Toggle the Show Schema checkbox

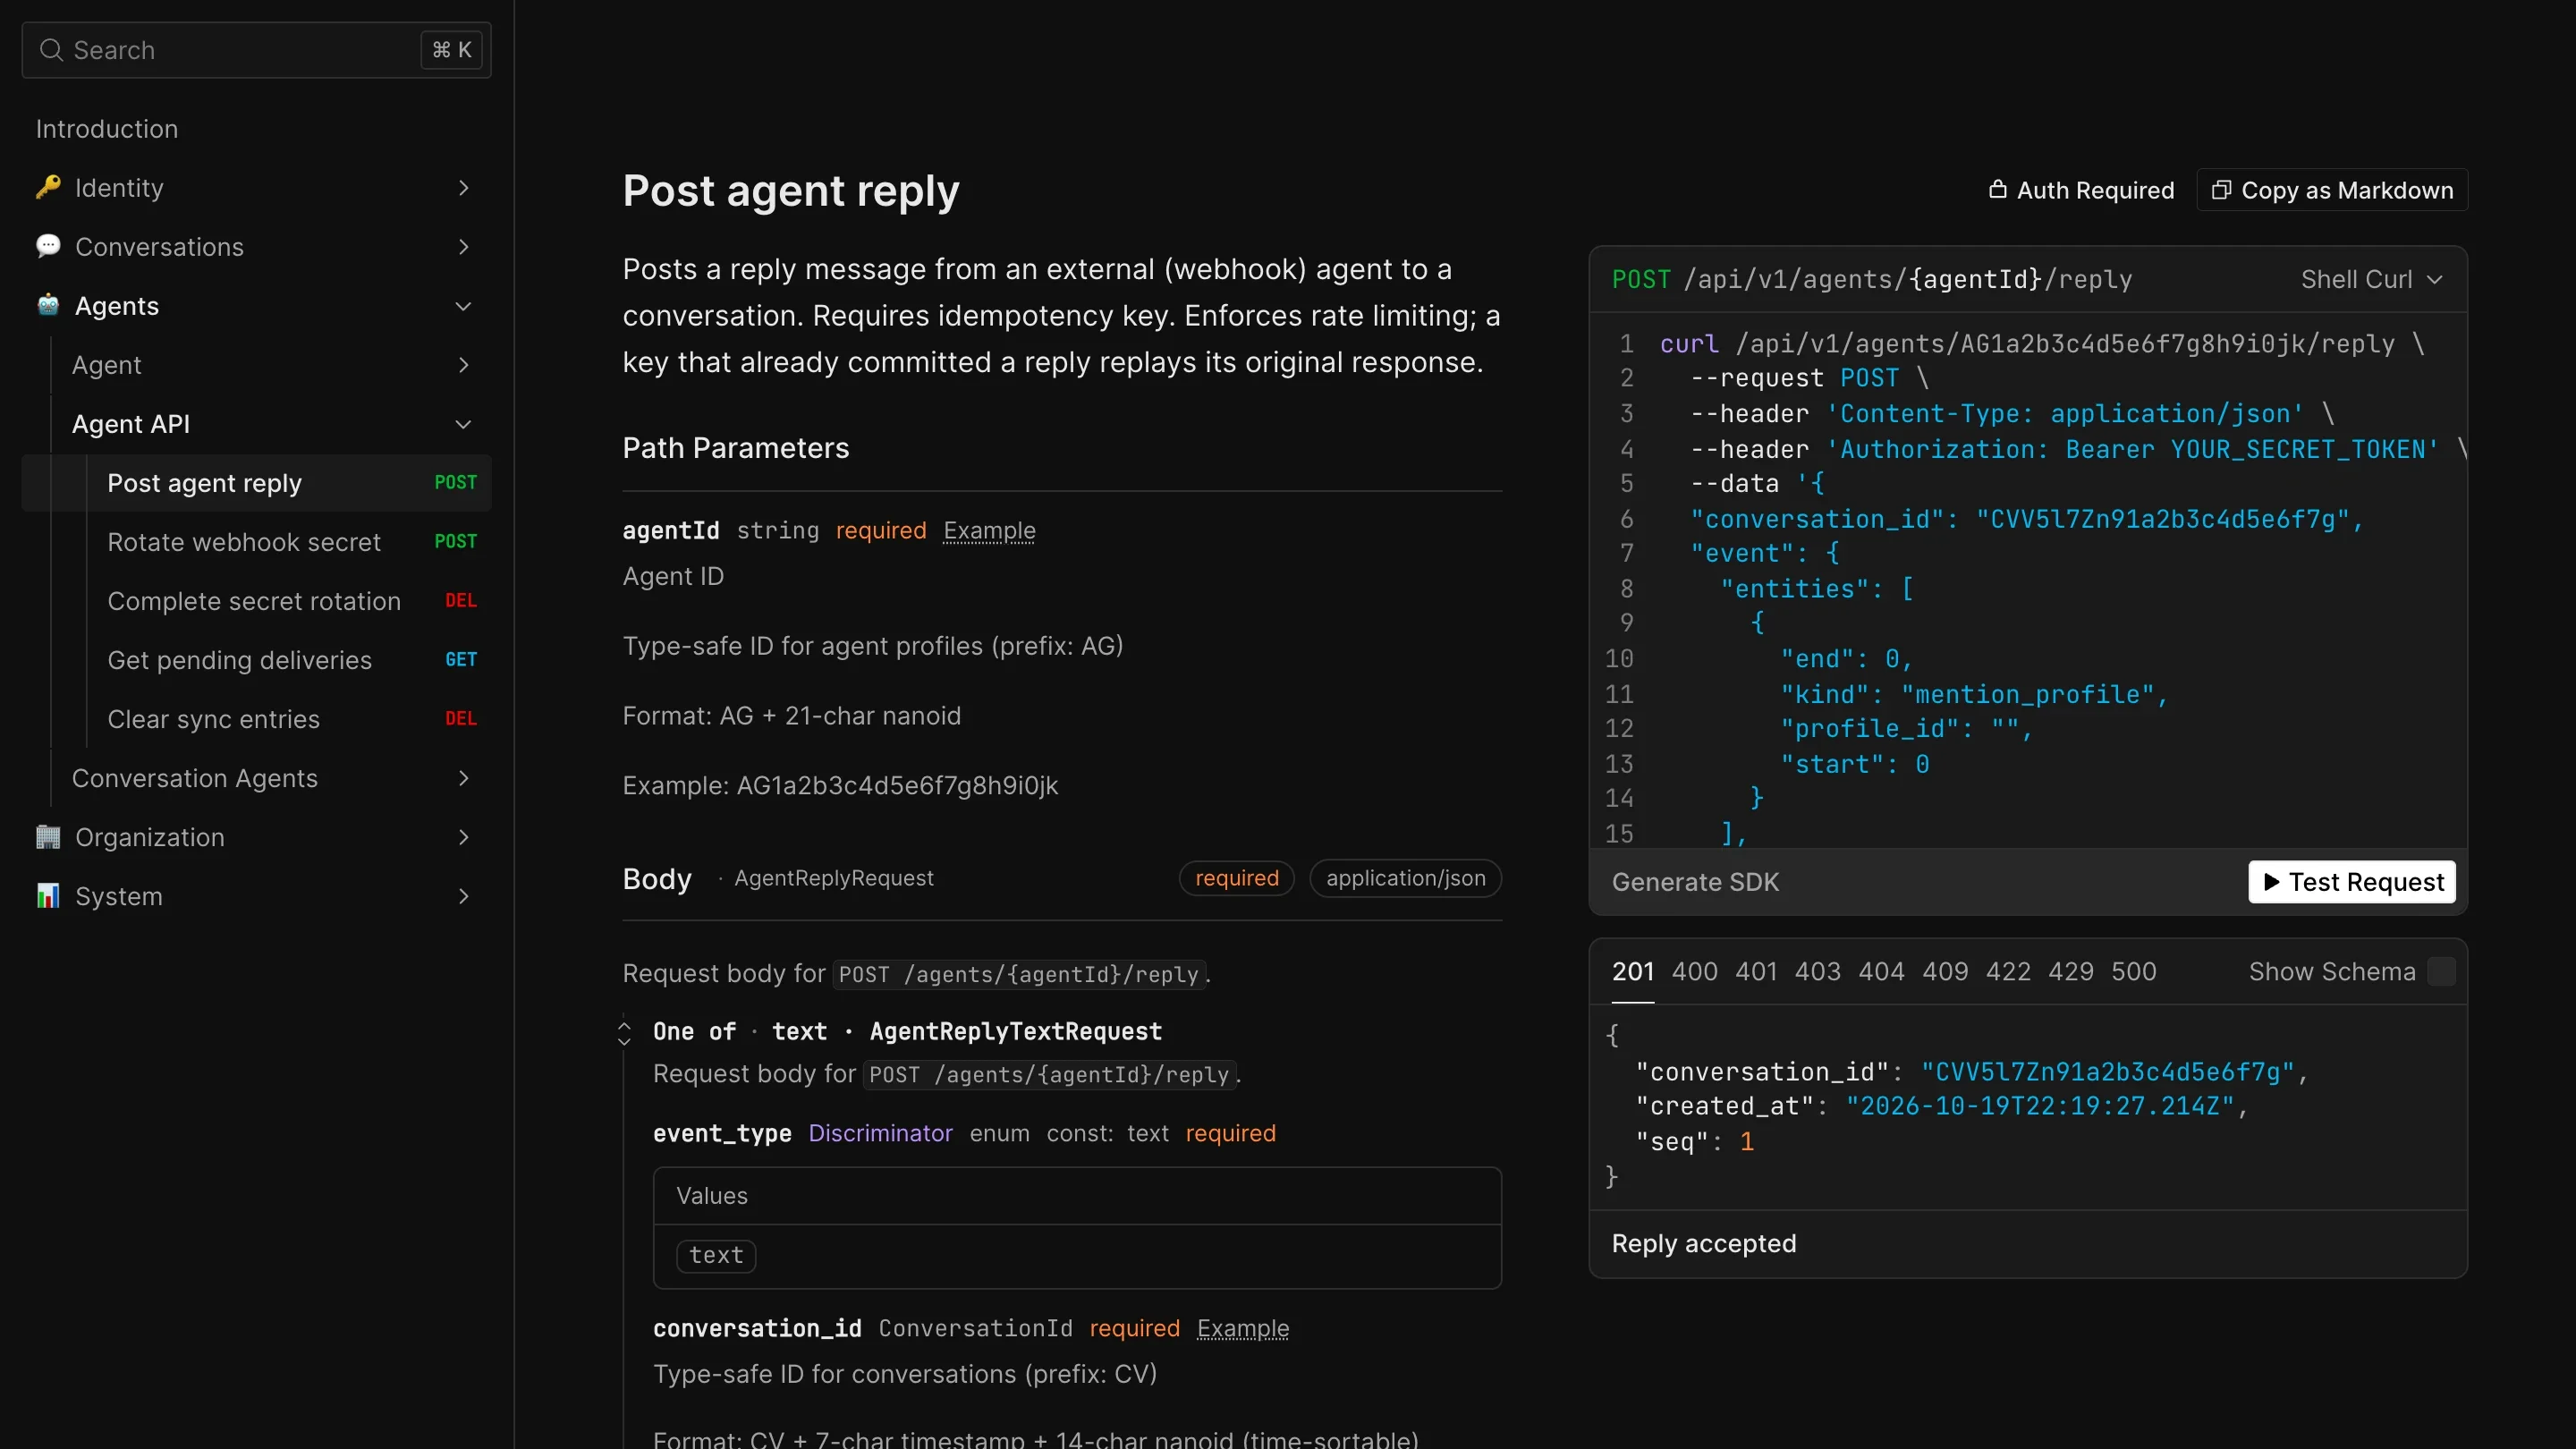coord(2441,971)
